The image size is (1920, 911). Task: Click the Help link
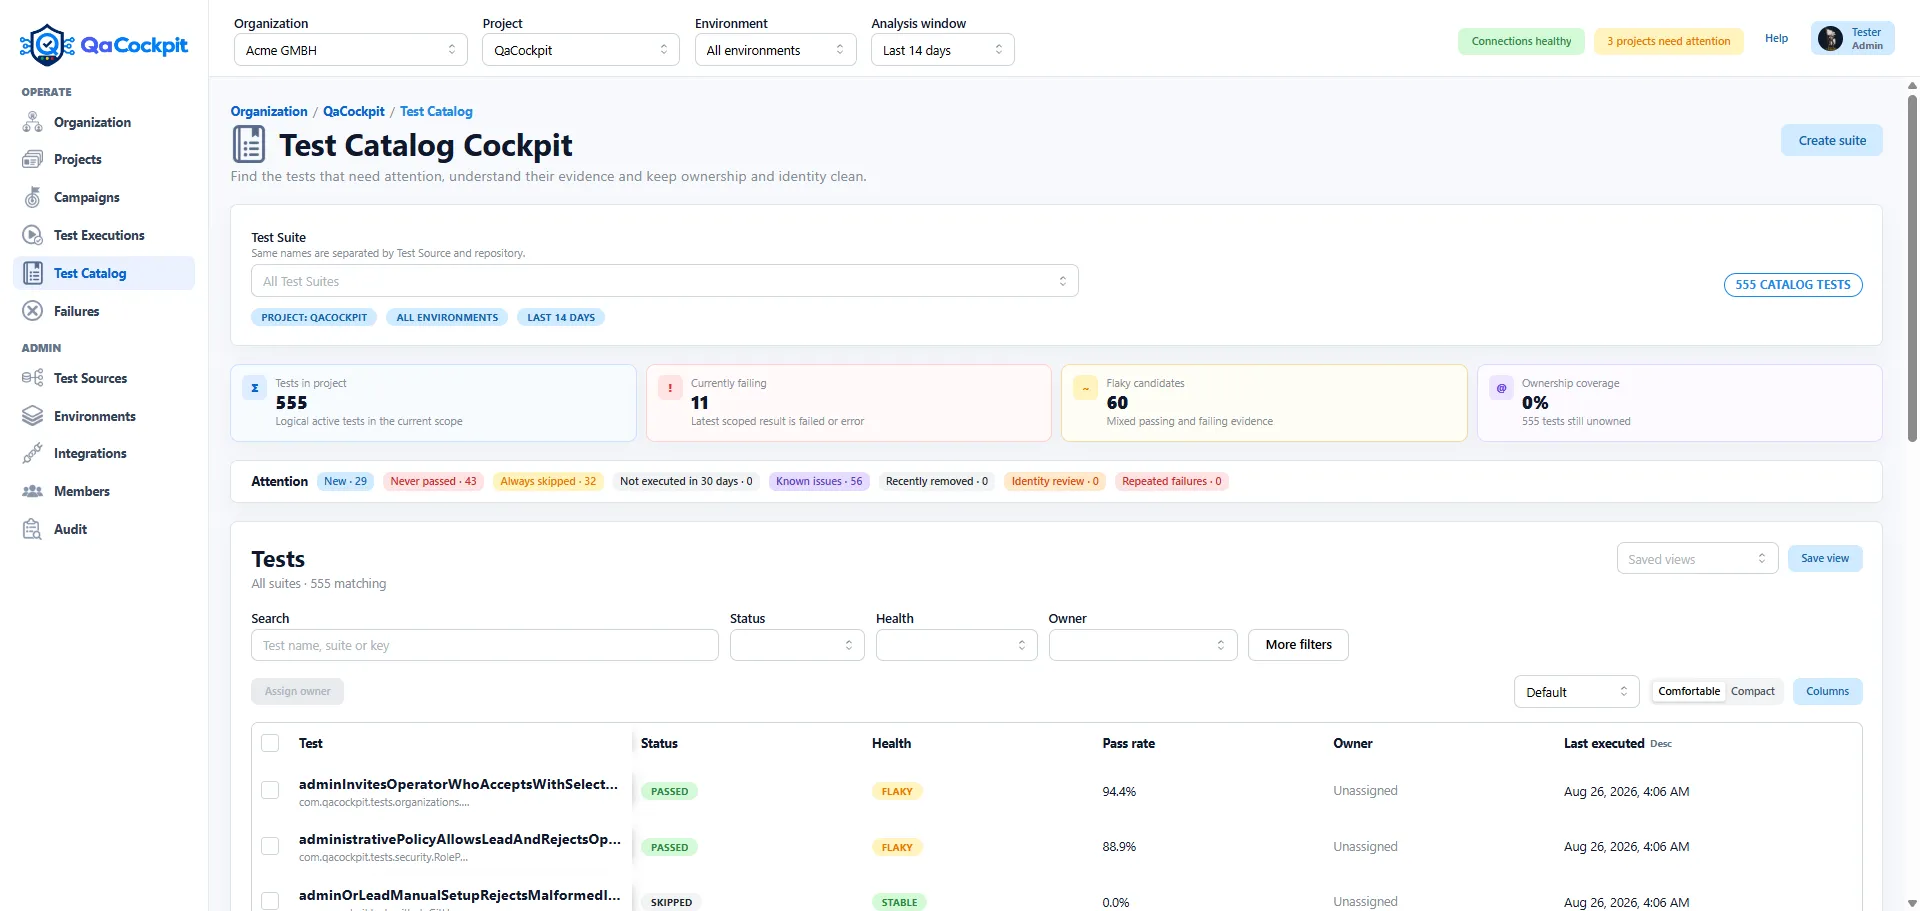point(1776,38)
